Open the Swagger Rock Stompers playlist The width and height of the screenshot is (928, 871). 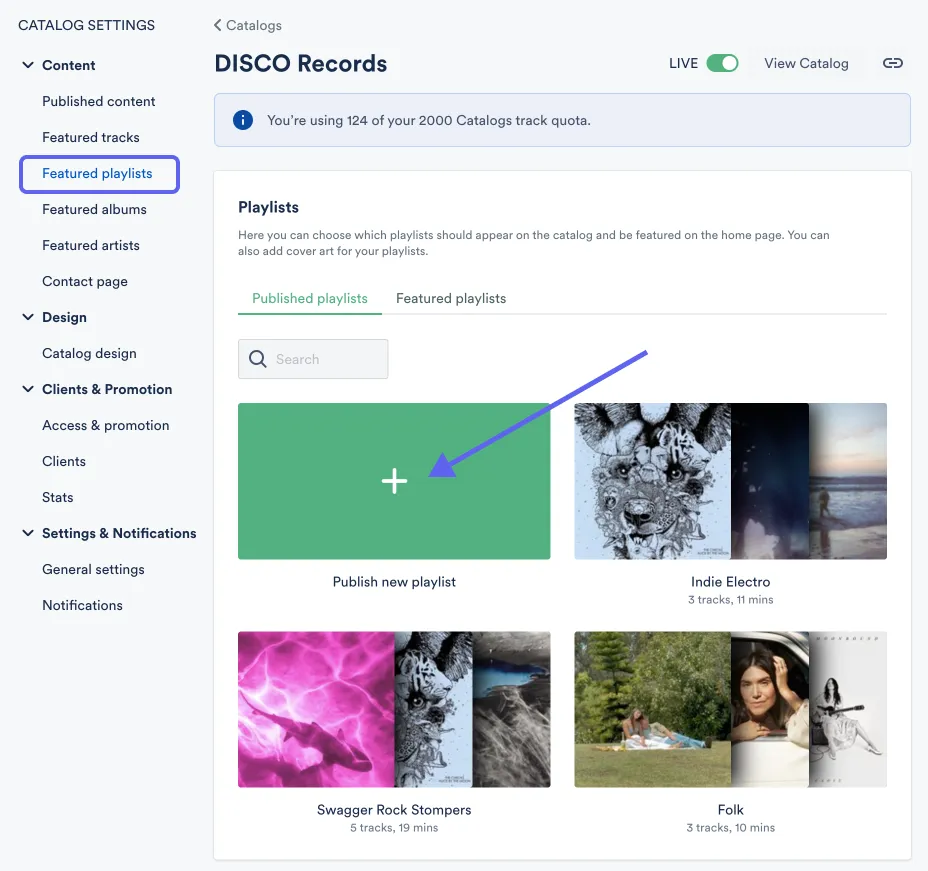point(394,709)
